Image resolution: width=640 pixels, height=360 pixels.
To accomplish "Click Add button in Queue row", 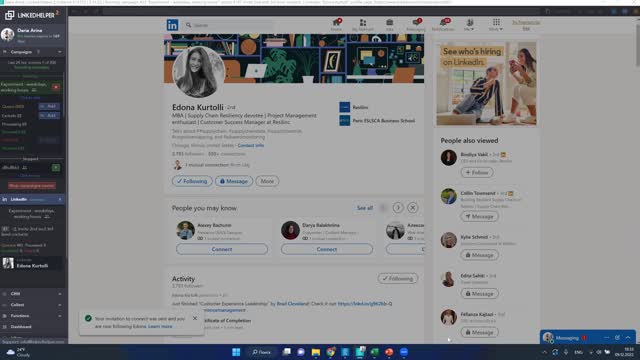I will coord(49,106).
